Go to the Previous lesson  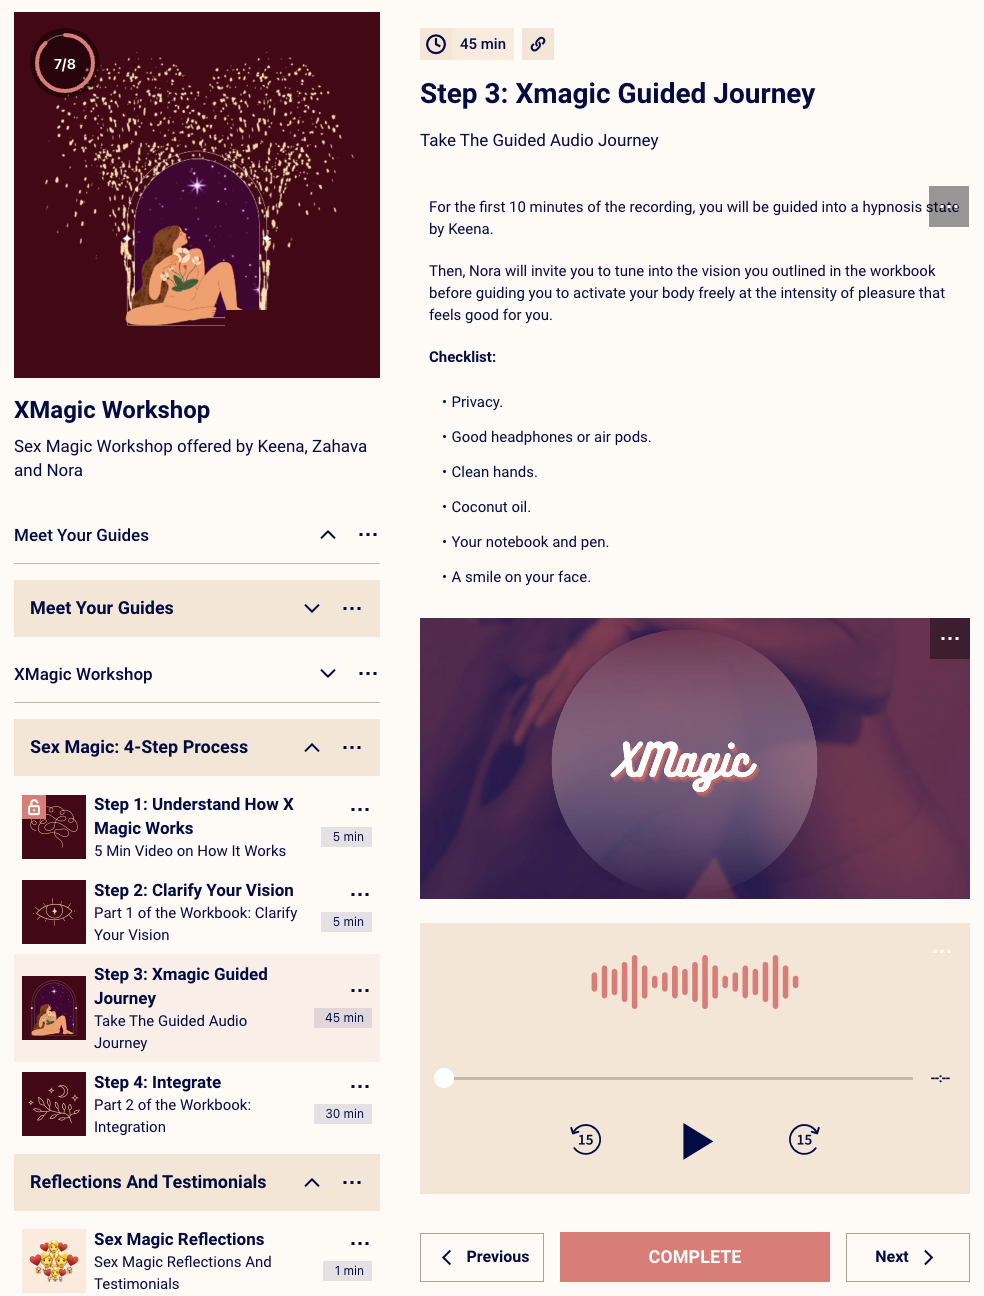pos(482,1257)
